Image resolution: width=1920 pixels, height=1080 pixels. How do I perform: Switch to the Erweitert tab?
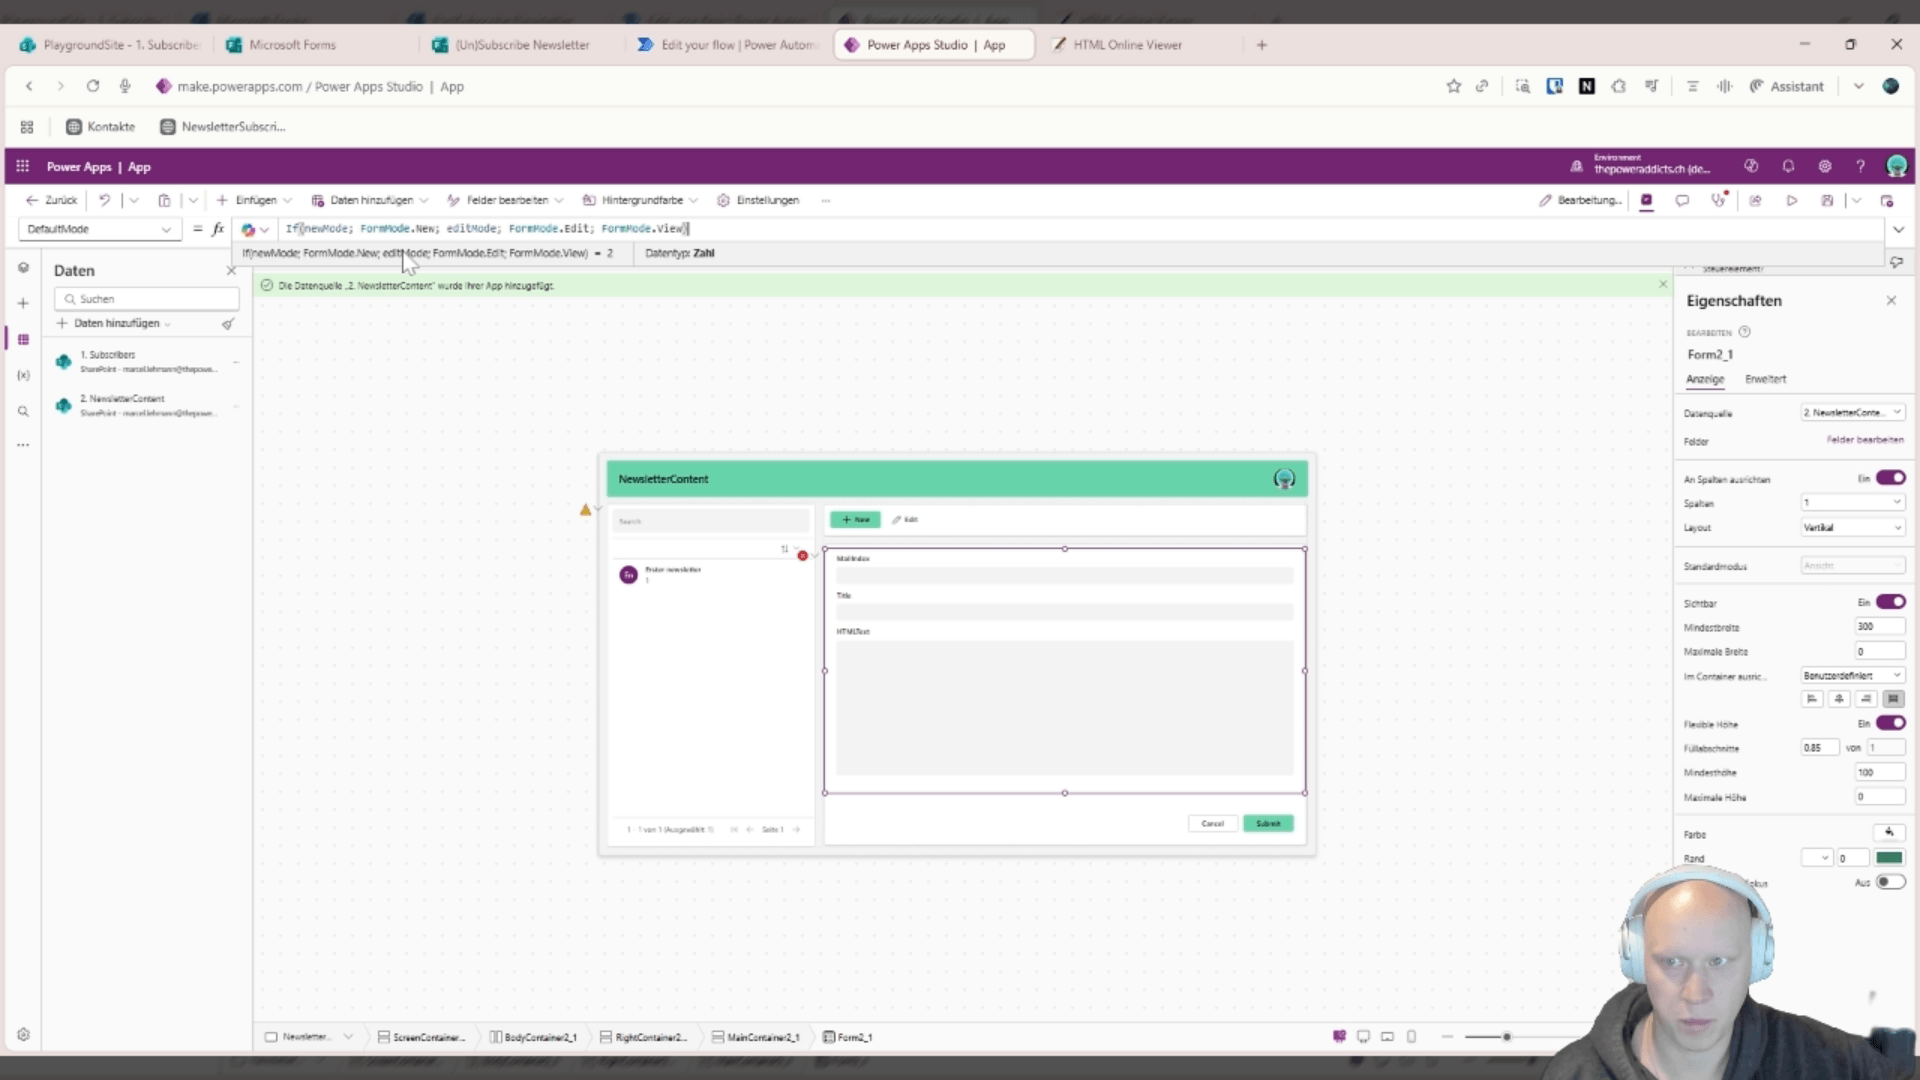click(x=1765, y=379)
